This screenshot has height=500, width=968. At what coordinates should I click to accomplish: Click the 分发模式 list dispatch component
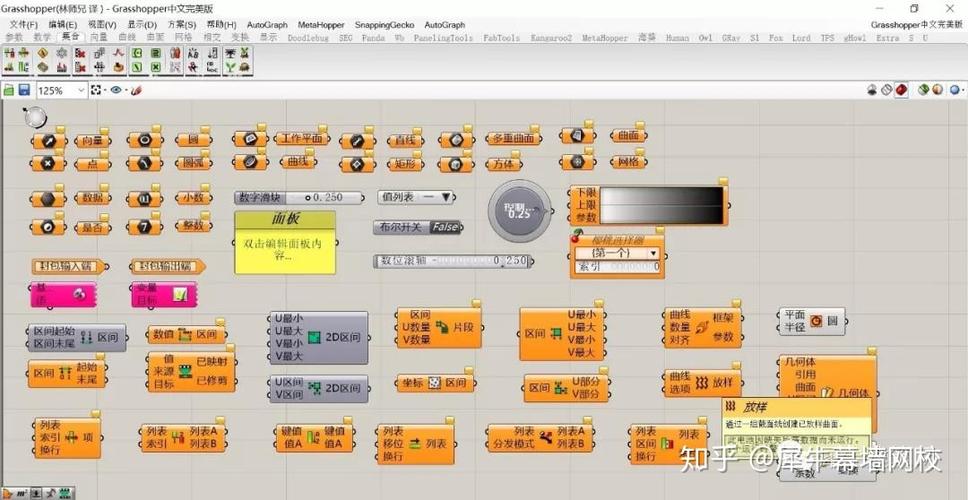coord(540,437)
